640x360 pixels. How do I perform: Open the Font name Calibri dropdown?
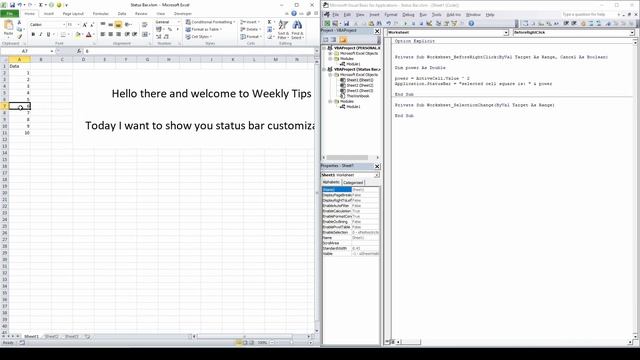point(64,24)
